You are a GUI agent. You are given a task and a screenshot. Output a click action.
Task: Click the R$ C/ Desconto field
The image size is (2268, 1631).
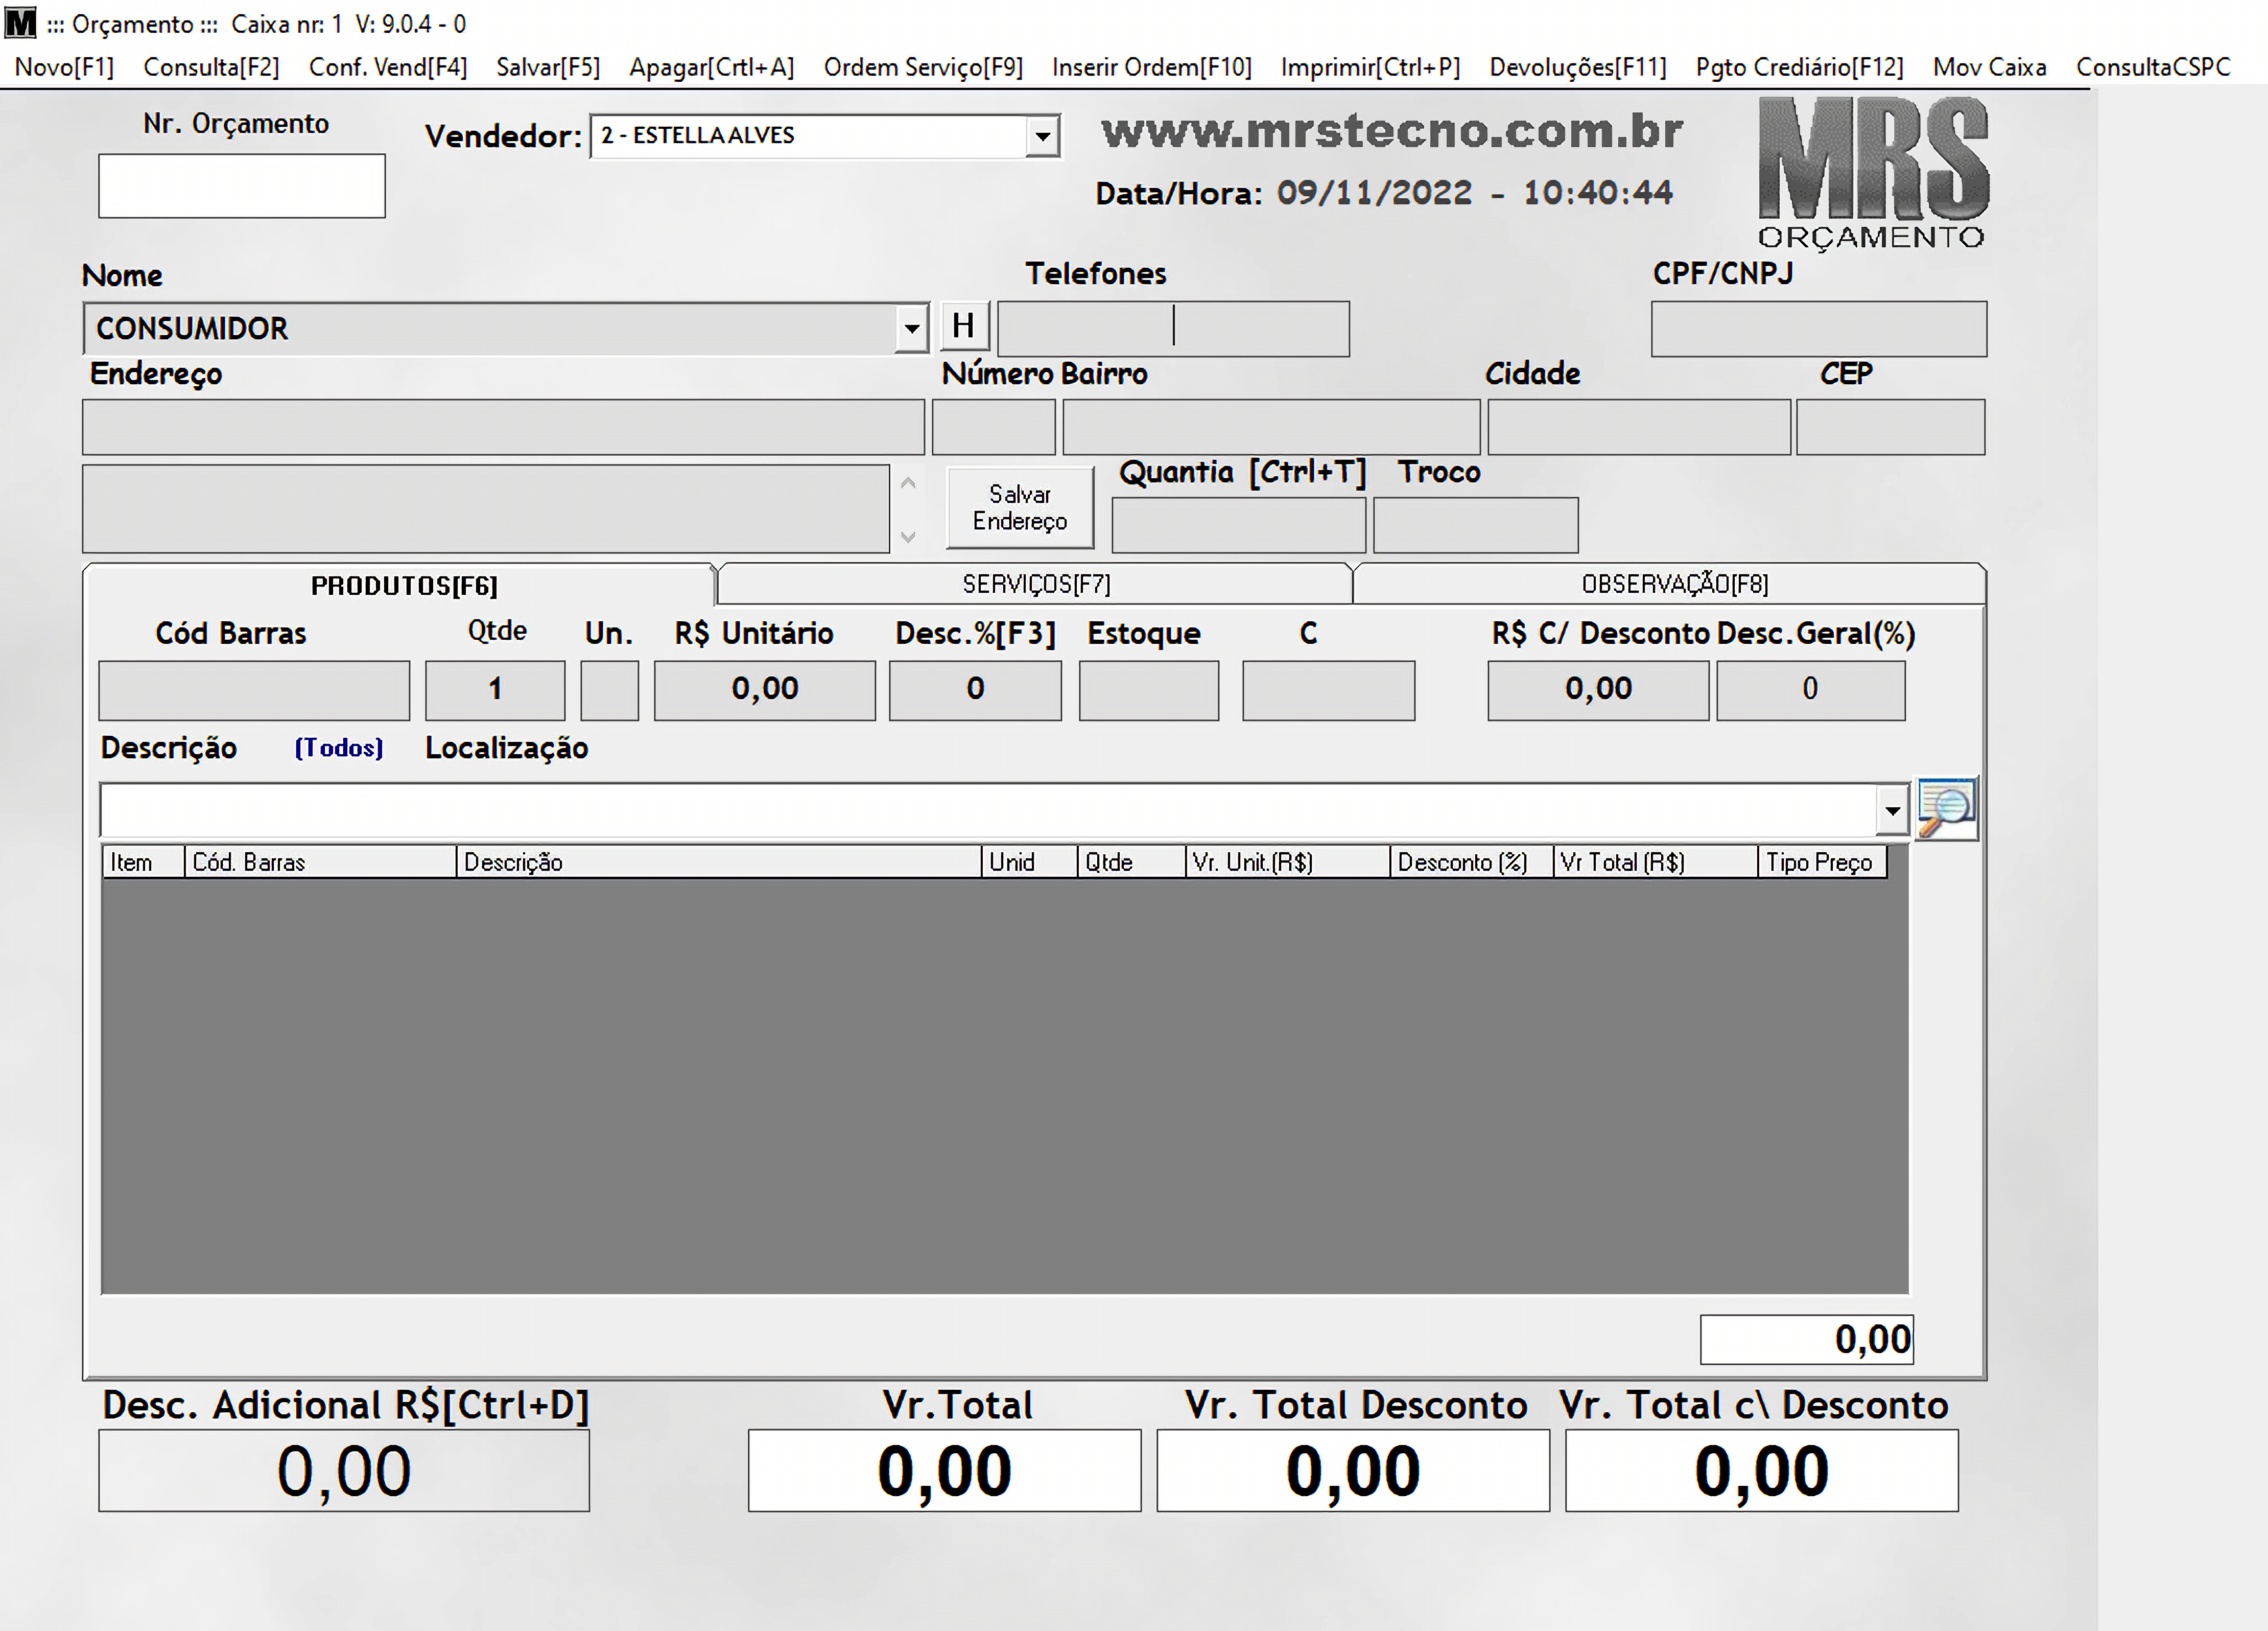click(x=1598, y=690)
